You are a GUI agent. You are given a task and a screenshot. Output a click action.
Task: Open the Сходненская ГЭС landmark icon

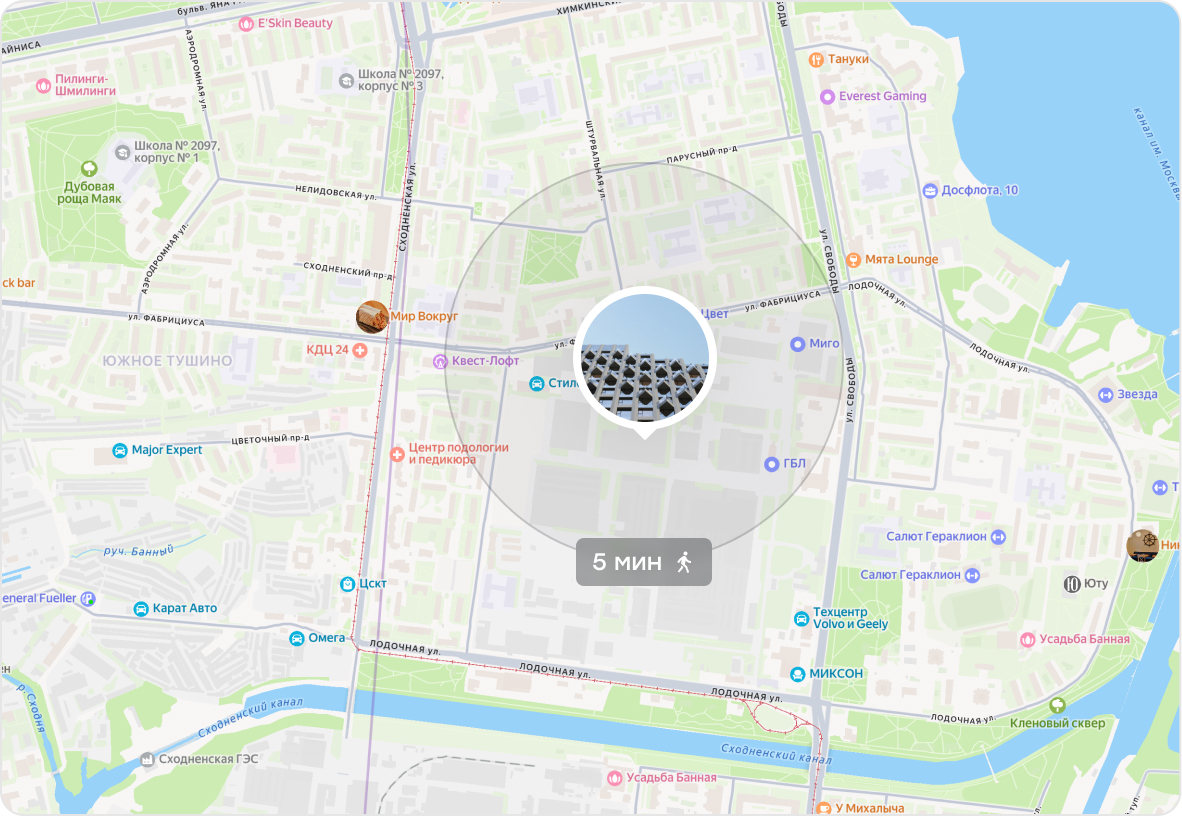pyautogui.click(x=147, y=759)
